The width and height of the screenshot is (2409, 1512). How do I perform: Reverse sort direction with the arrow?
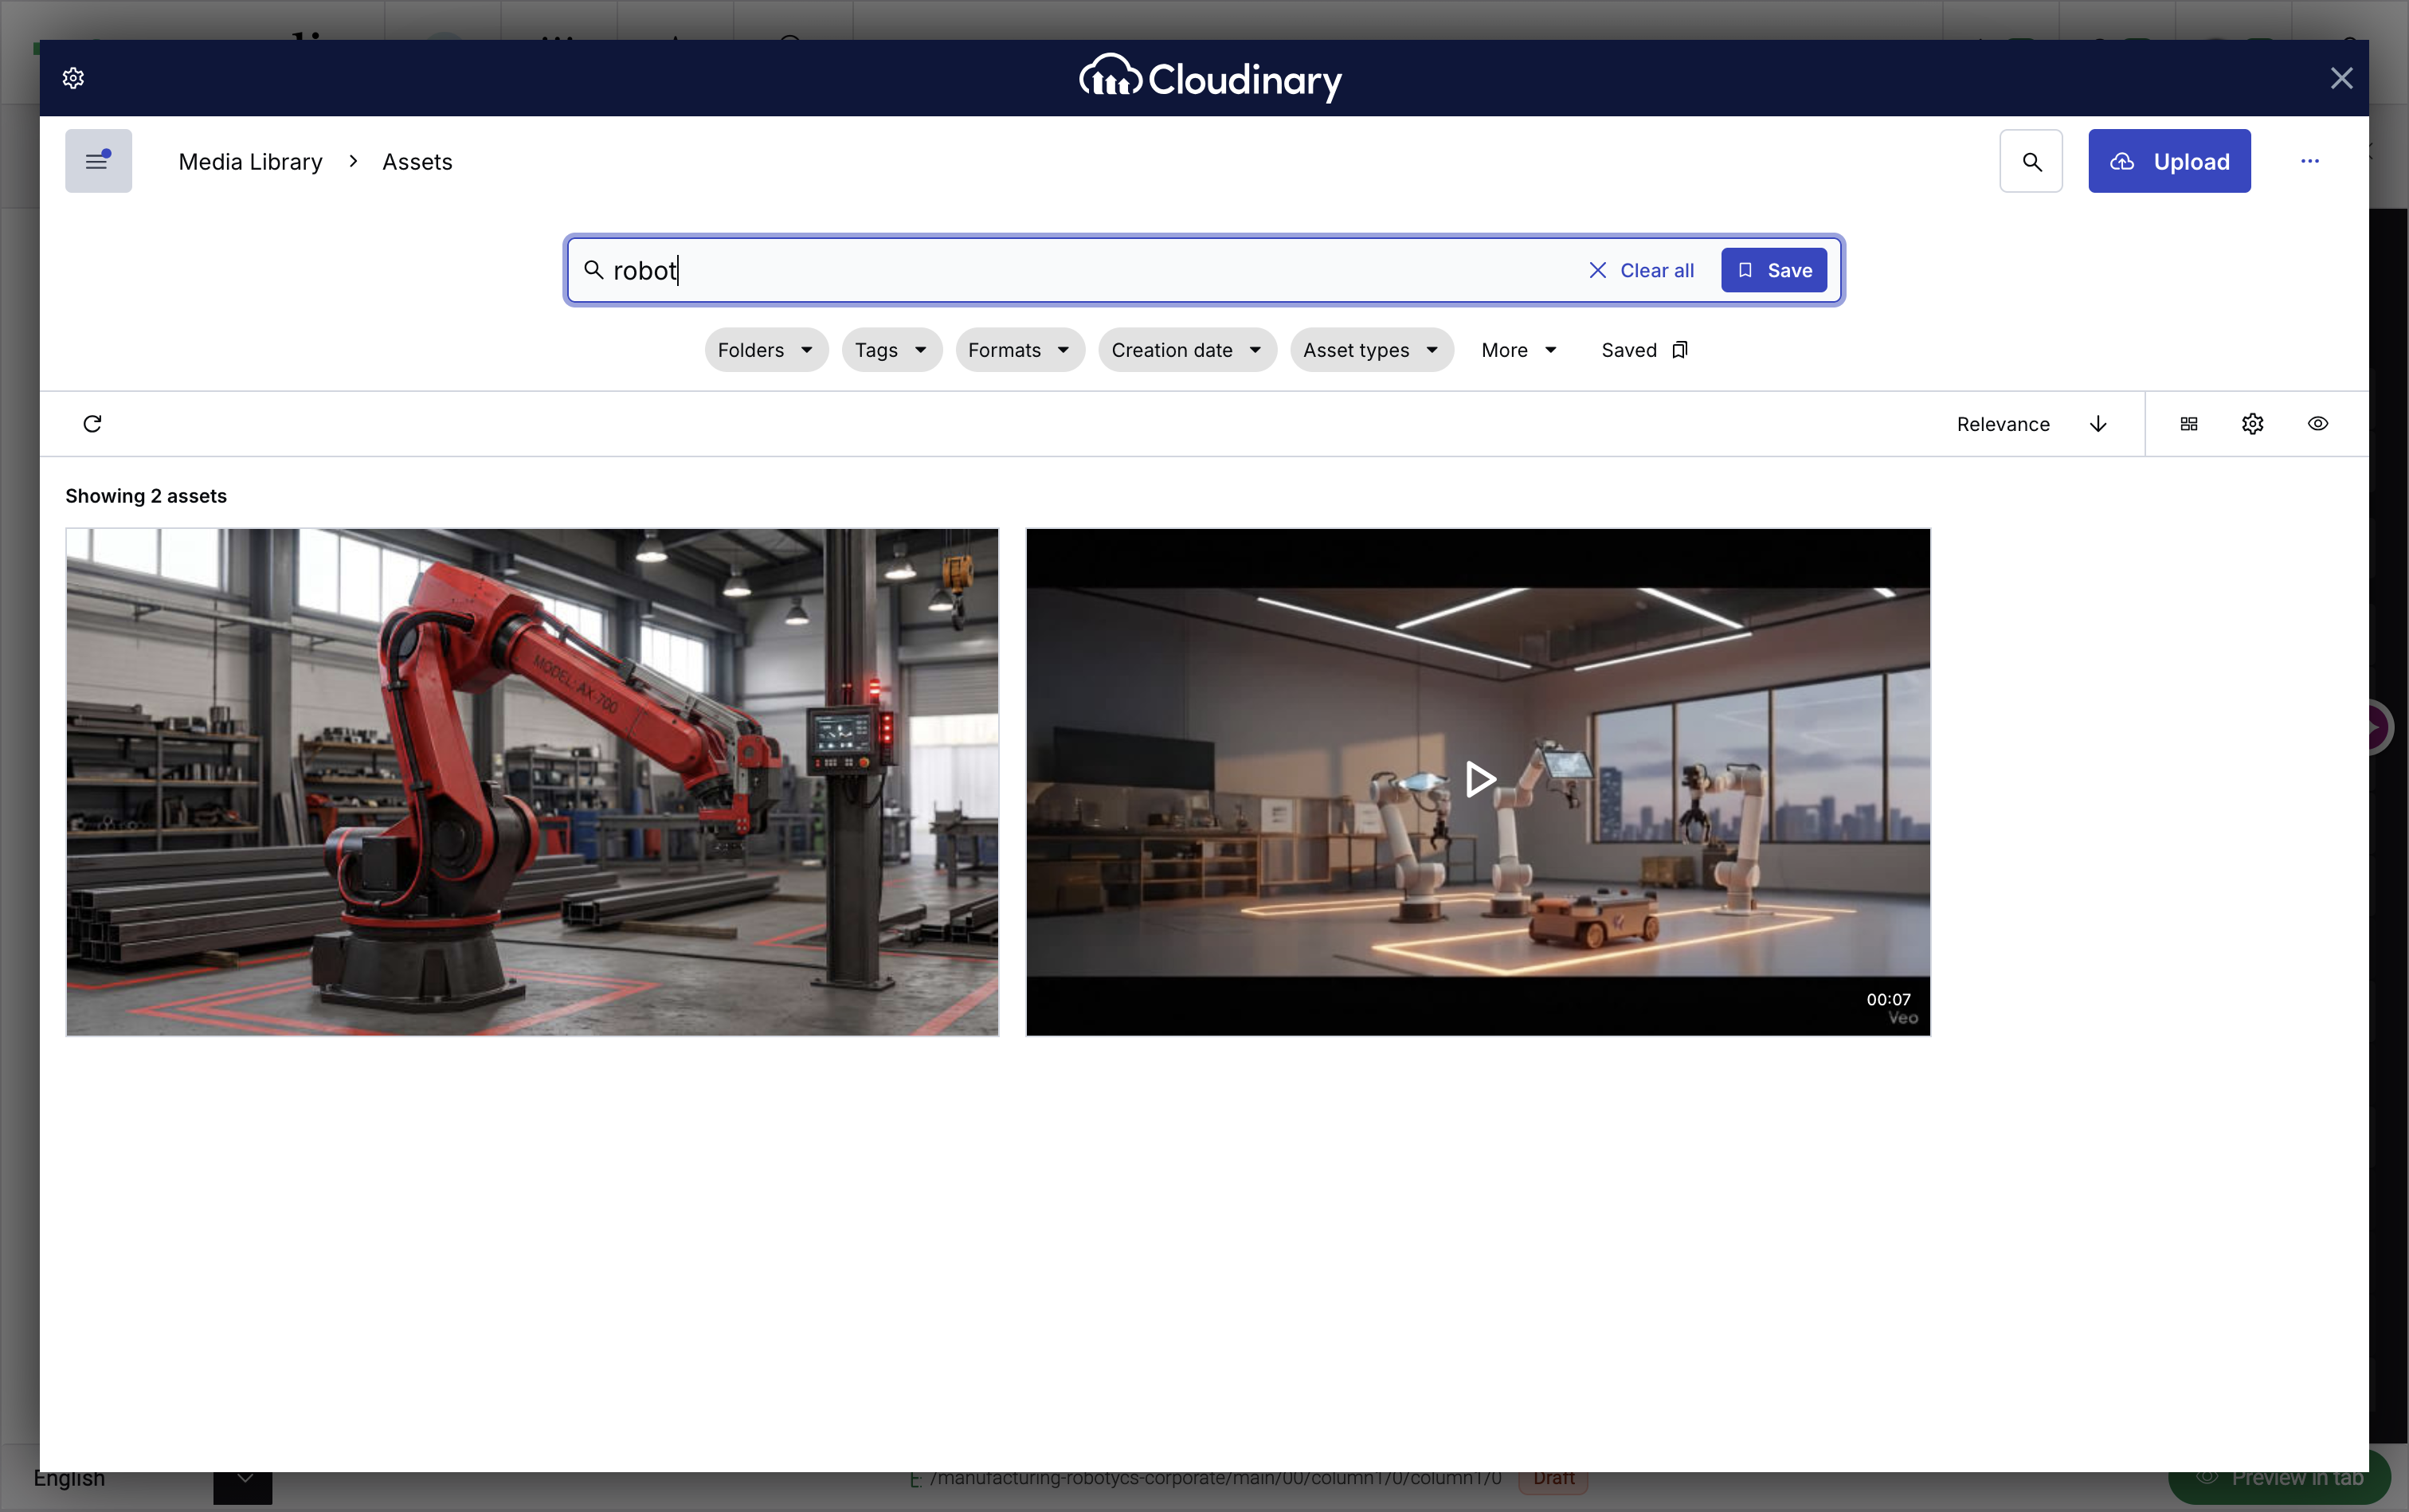click(x=2098, y=424)
